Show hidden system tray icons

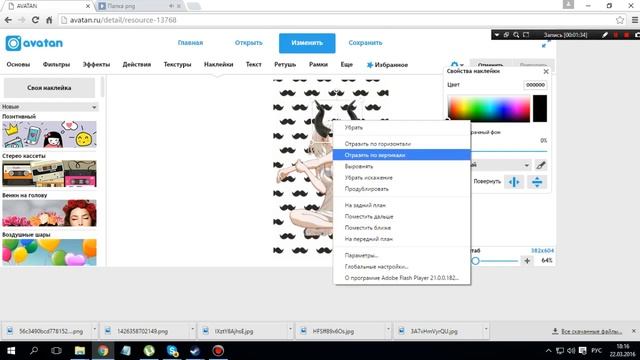click(548, 351)
